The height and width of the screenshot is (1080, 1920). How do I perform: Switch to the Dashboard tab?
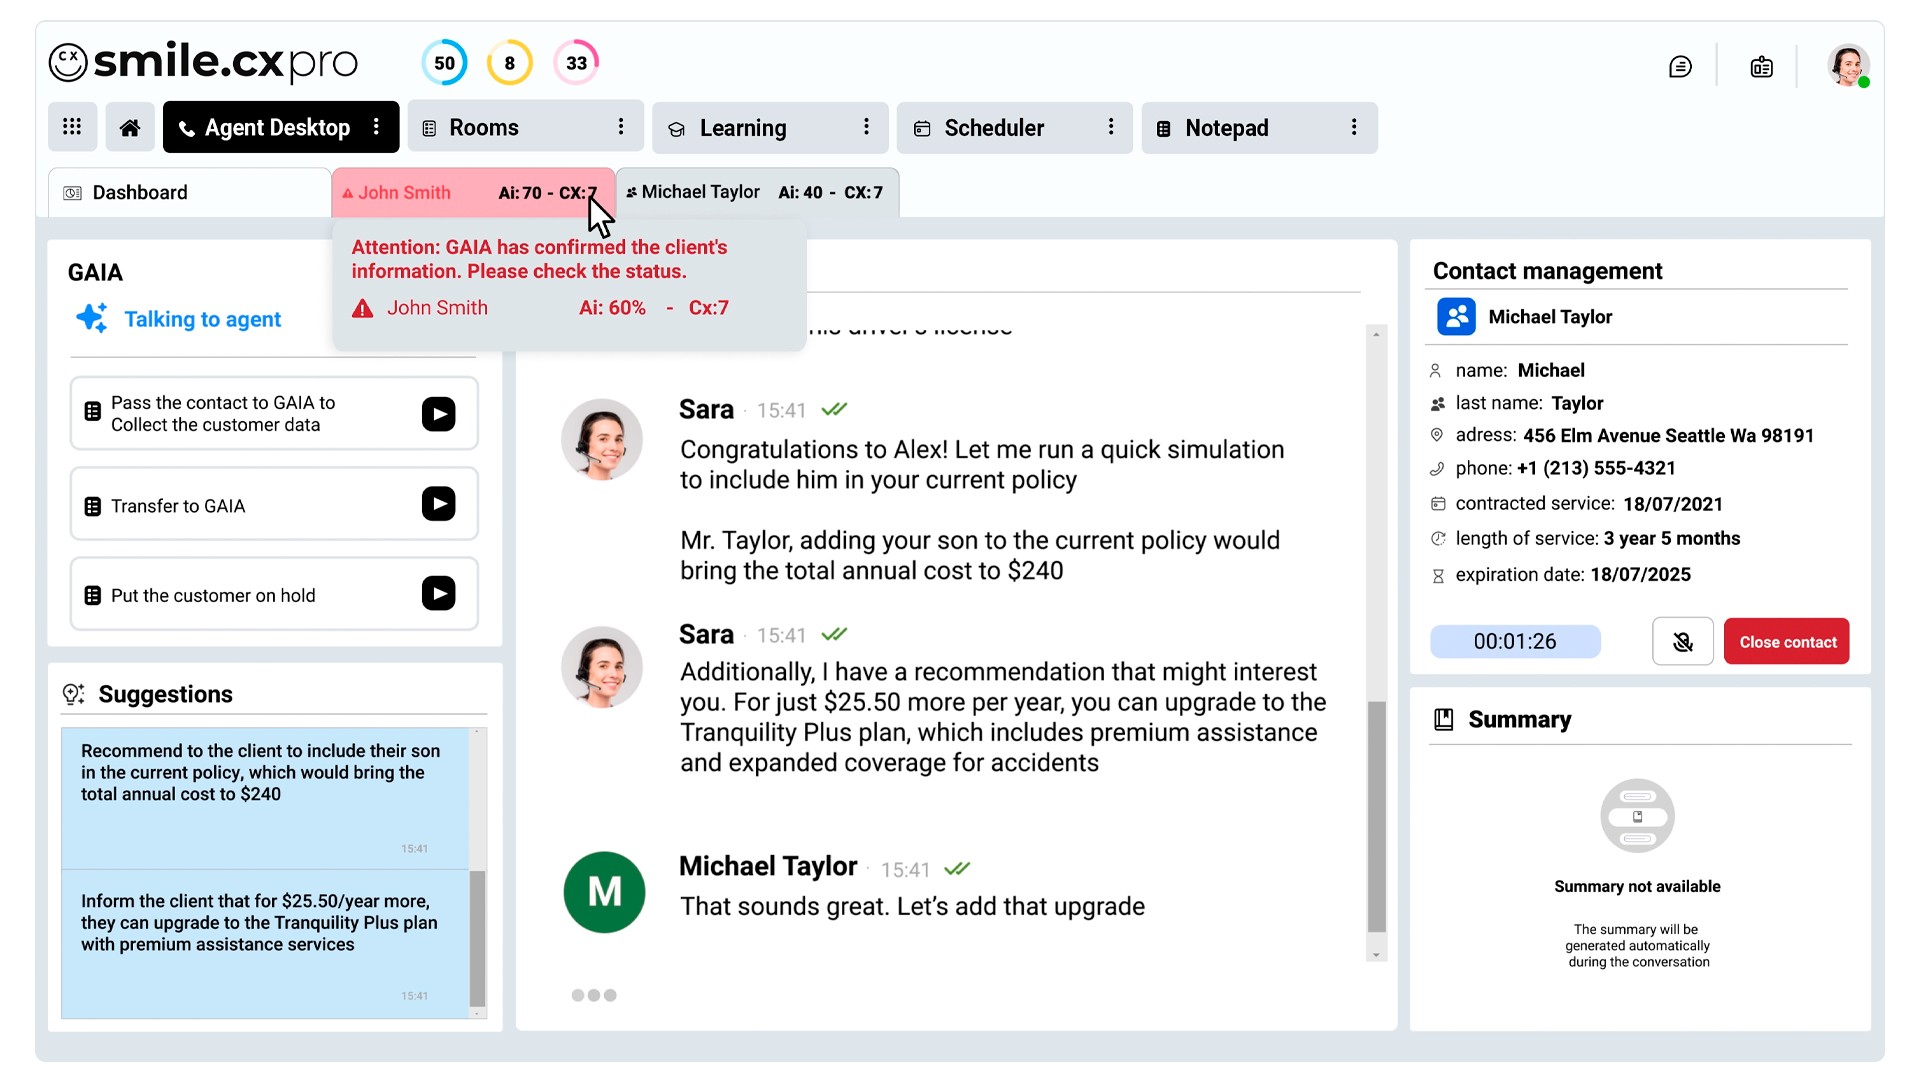pyautogui.click(x=140, y=192)
